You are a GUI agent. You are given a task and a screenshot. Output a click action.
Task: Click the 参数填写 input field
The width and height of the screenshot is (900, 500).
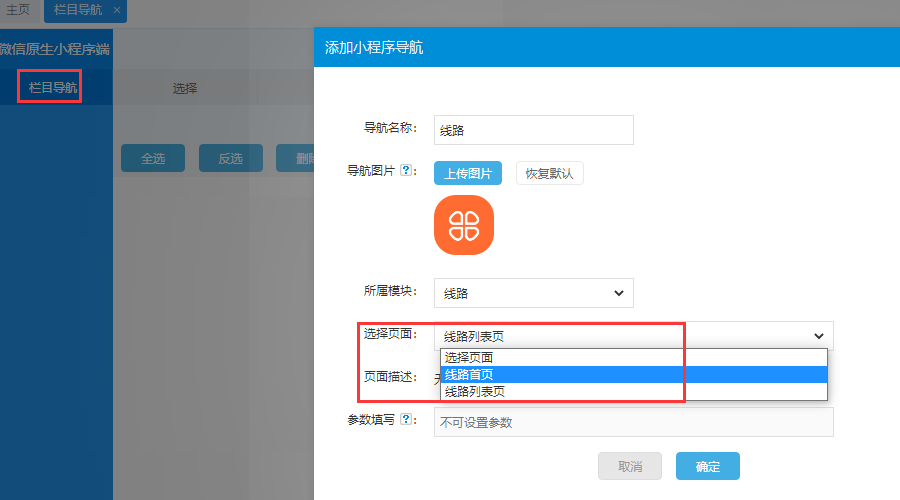(632, 422)
